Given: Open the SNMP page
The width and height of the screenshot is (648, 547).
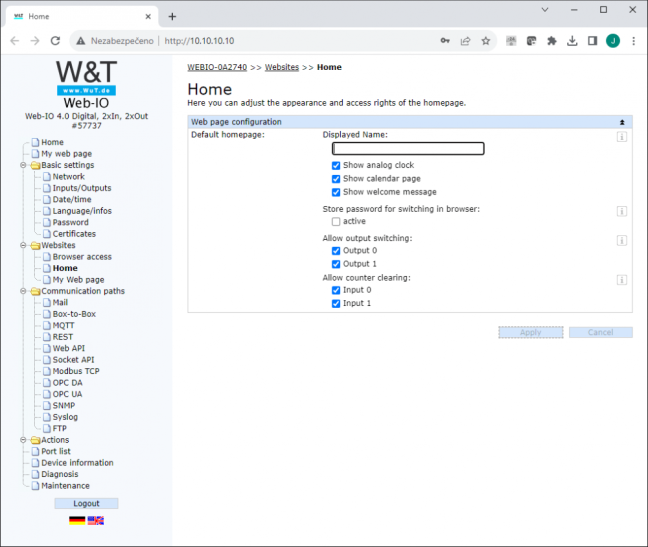Looking at the screenshot, I should pyautogui.click(x=64, y=406).
